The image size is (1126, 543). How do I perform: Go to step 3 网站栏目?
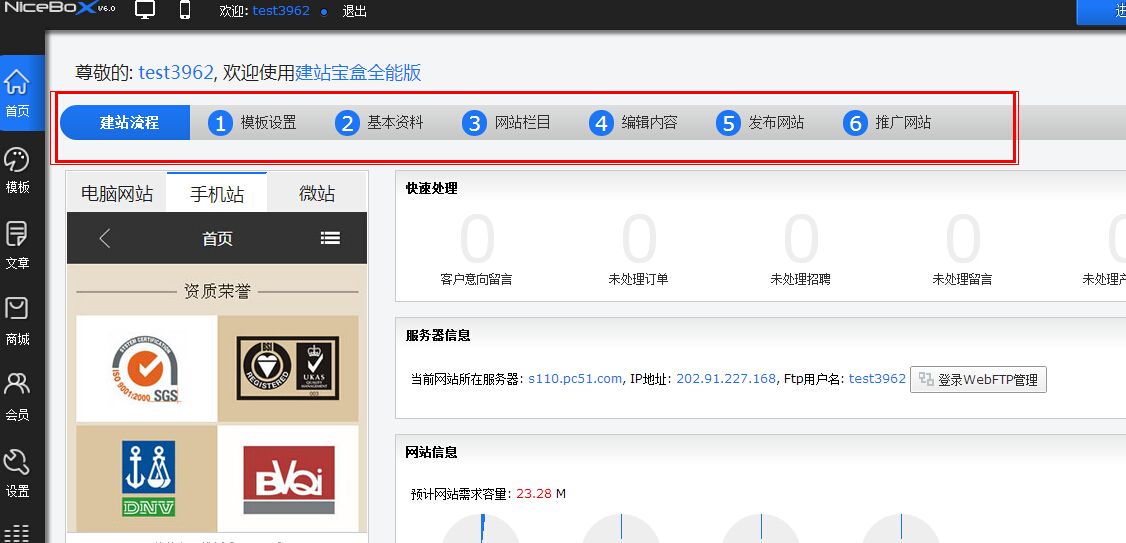coord(507,123)
